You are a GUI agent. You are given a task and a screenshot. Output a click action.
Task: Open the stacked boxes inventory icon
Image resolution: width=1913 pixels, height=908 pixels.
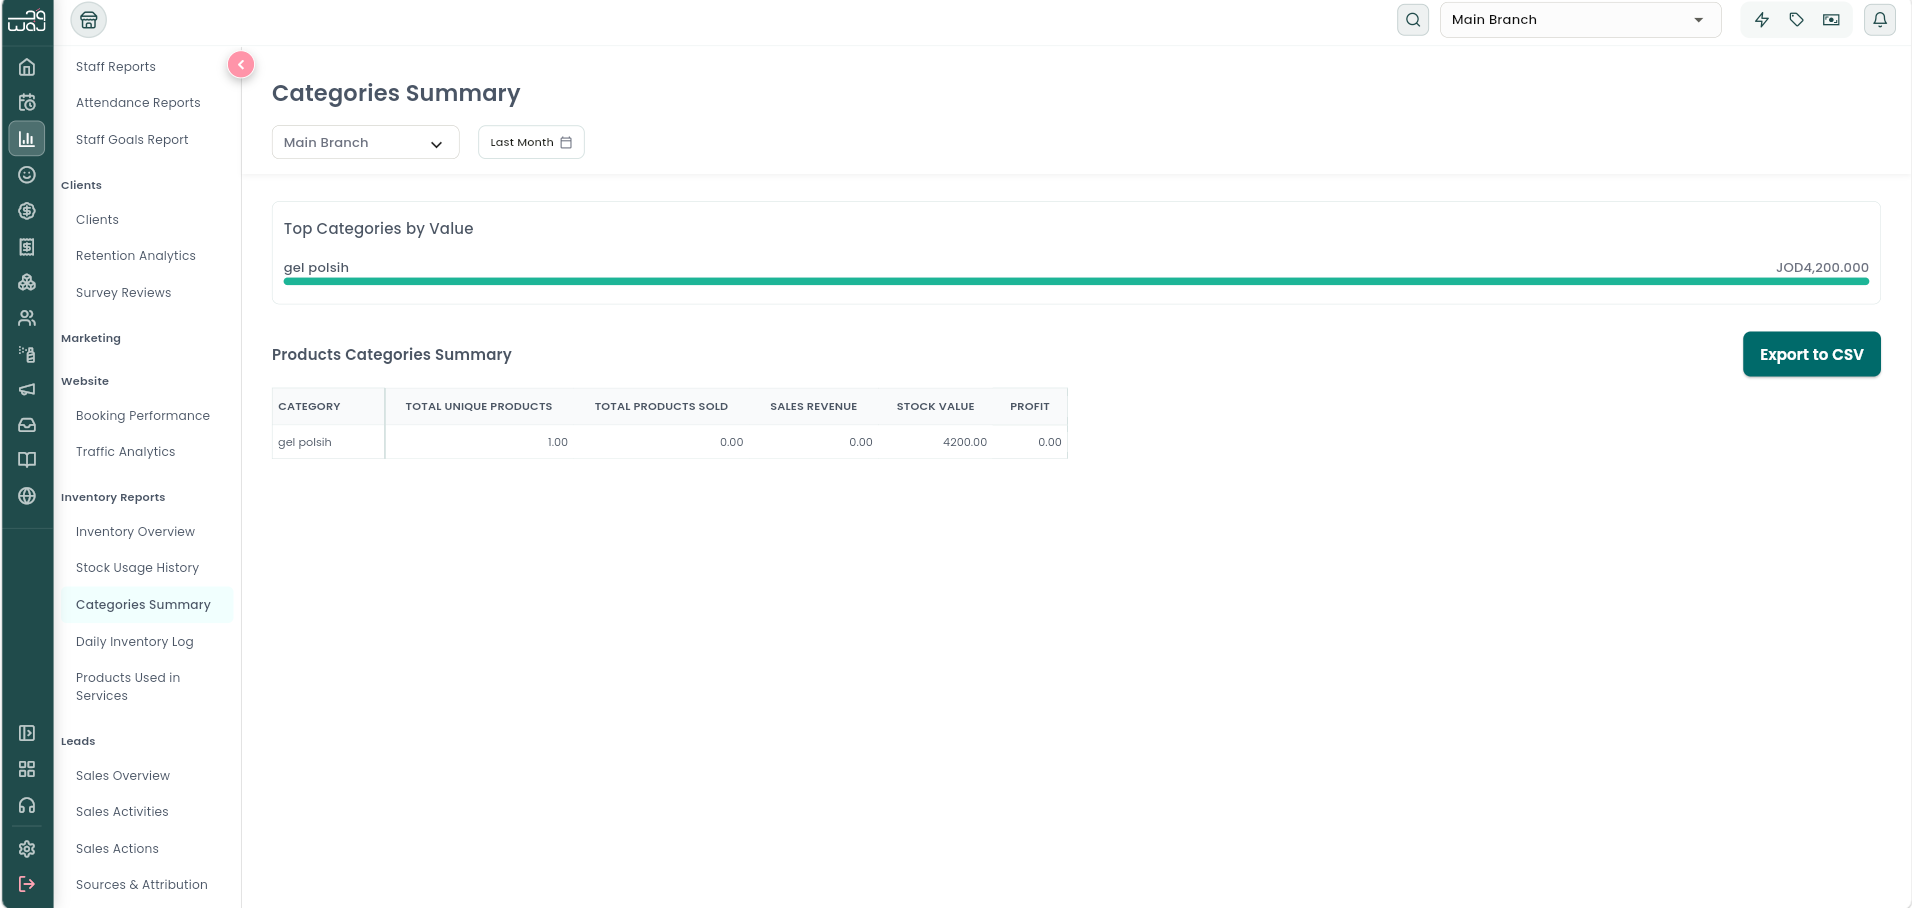coord(27,282)
